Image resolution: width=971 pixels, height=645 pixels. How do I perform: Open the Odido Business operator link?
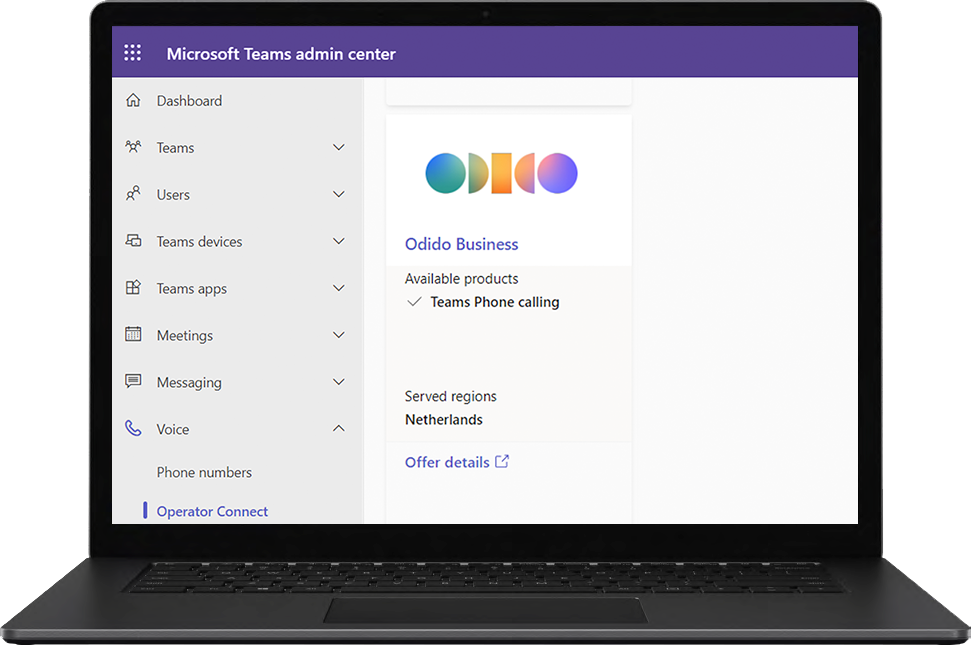point(461,244)
